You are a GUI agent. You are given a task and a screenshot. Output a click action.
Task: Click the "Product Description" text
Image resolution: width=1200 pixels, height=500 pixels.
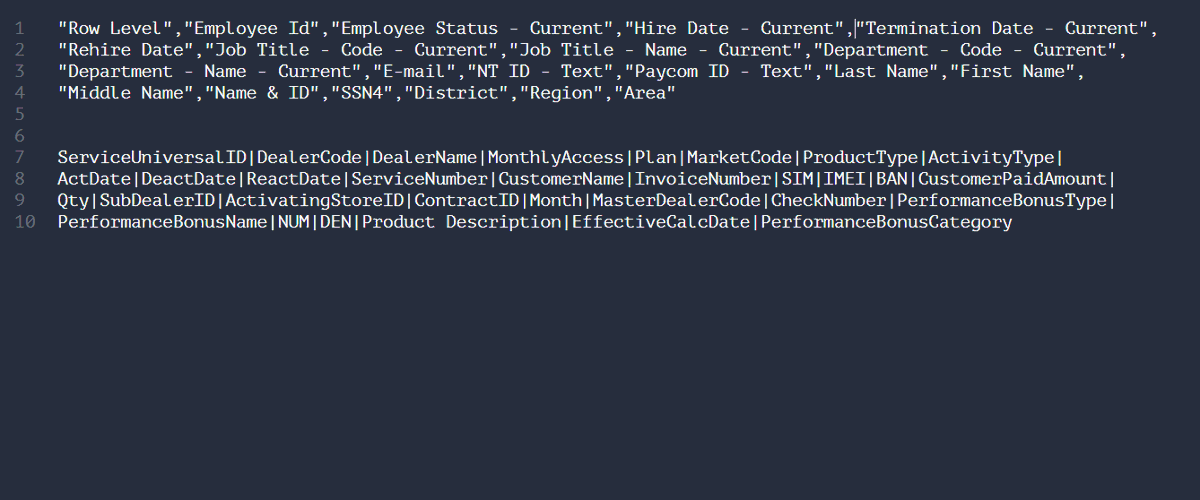click(x=461, y=222)
